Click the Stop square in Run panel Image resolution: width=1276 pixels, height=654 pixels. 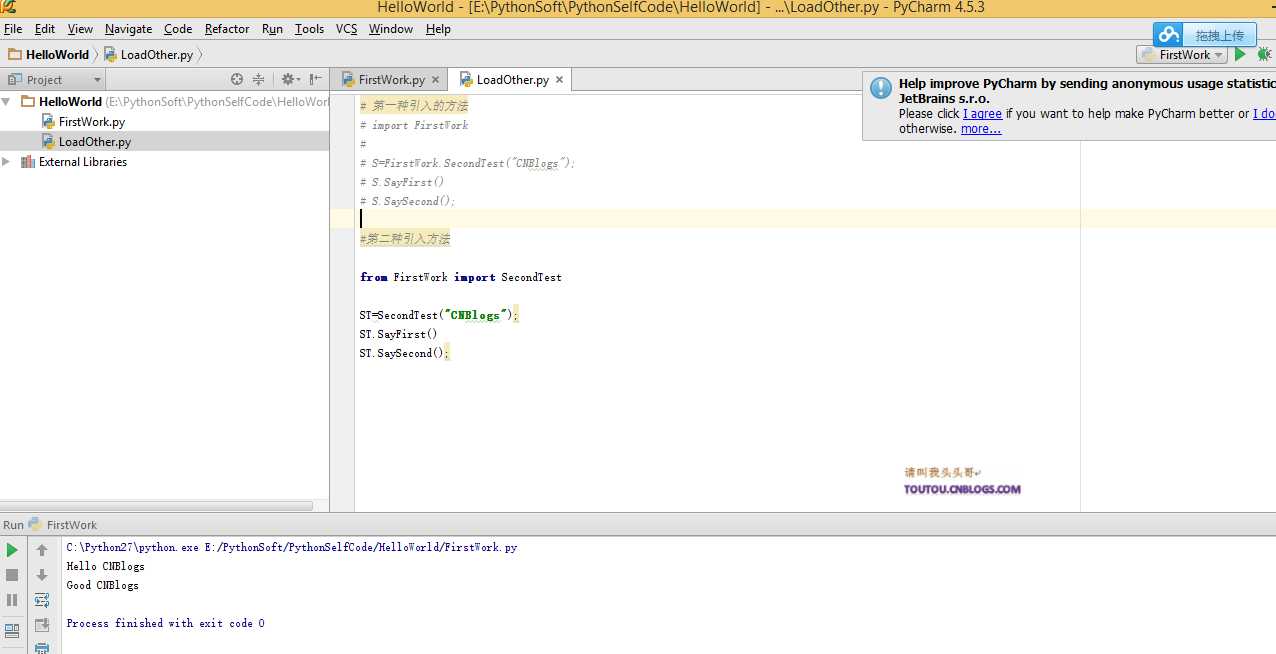tap(12, 575)
